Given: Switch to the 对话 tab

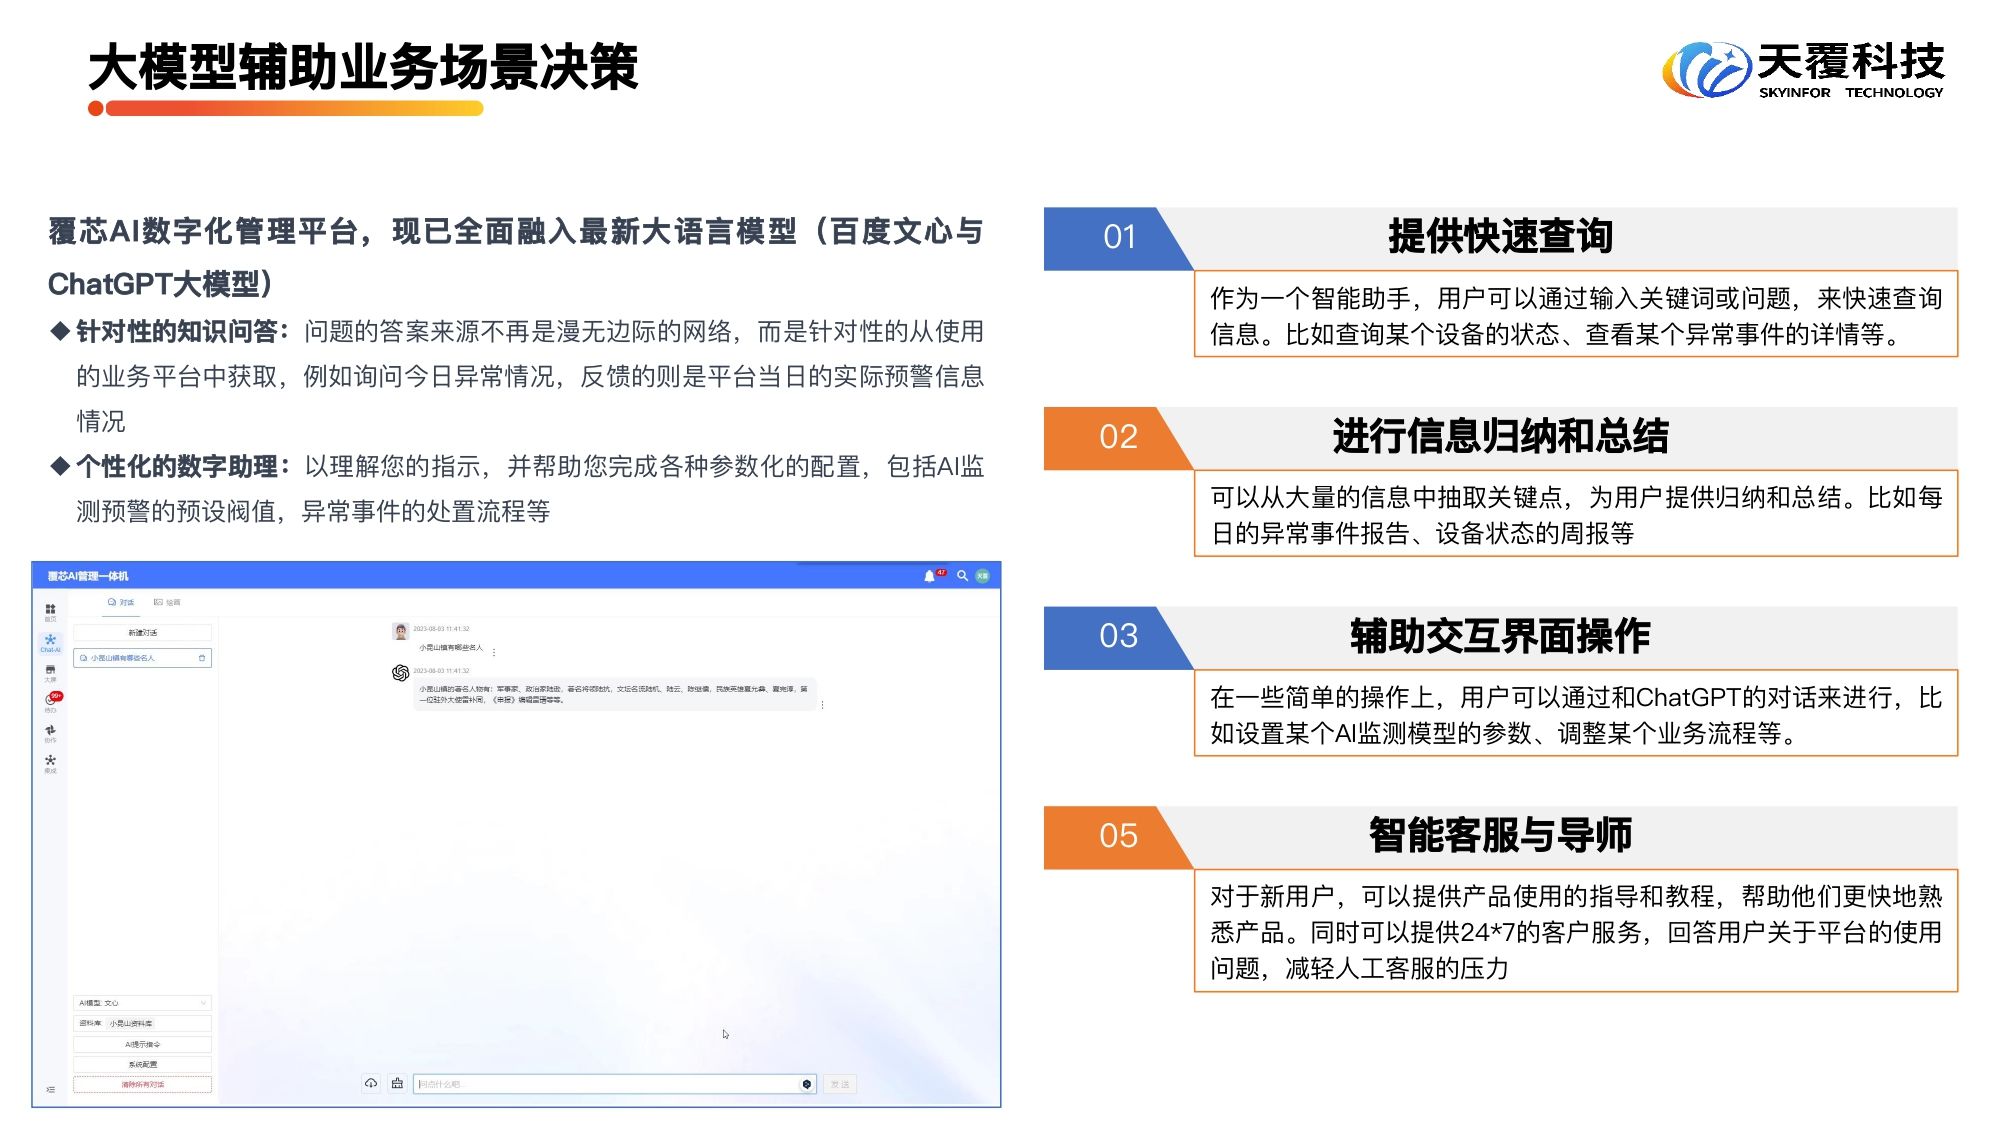Looking at the screenshot, I should point(121,602).
